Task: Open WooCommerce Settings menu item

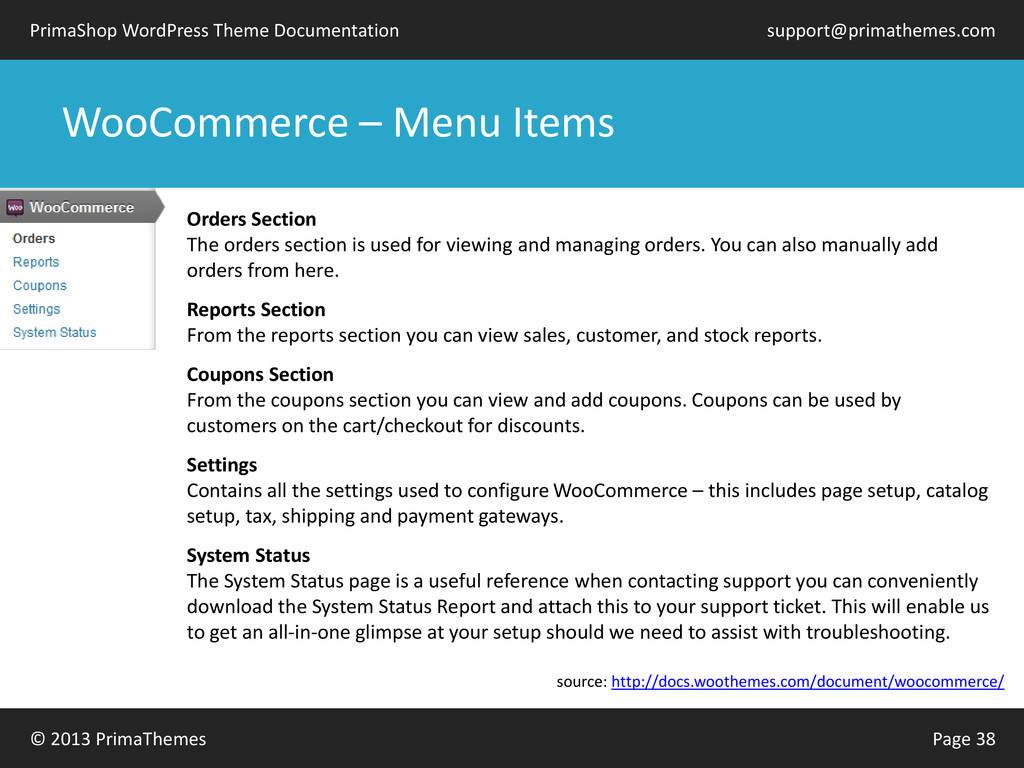Action: (37, 309)
